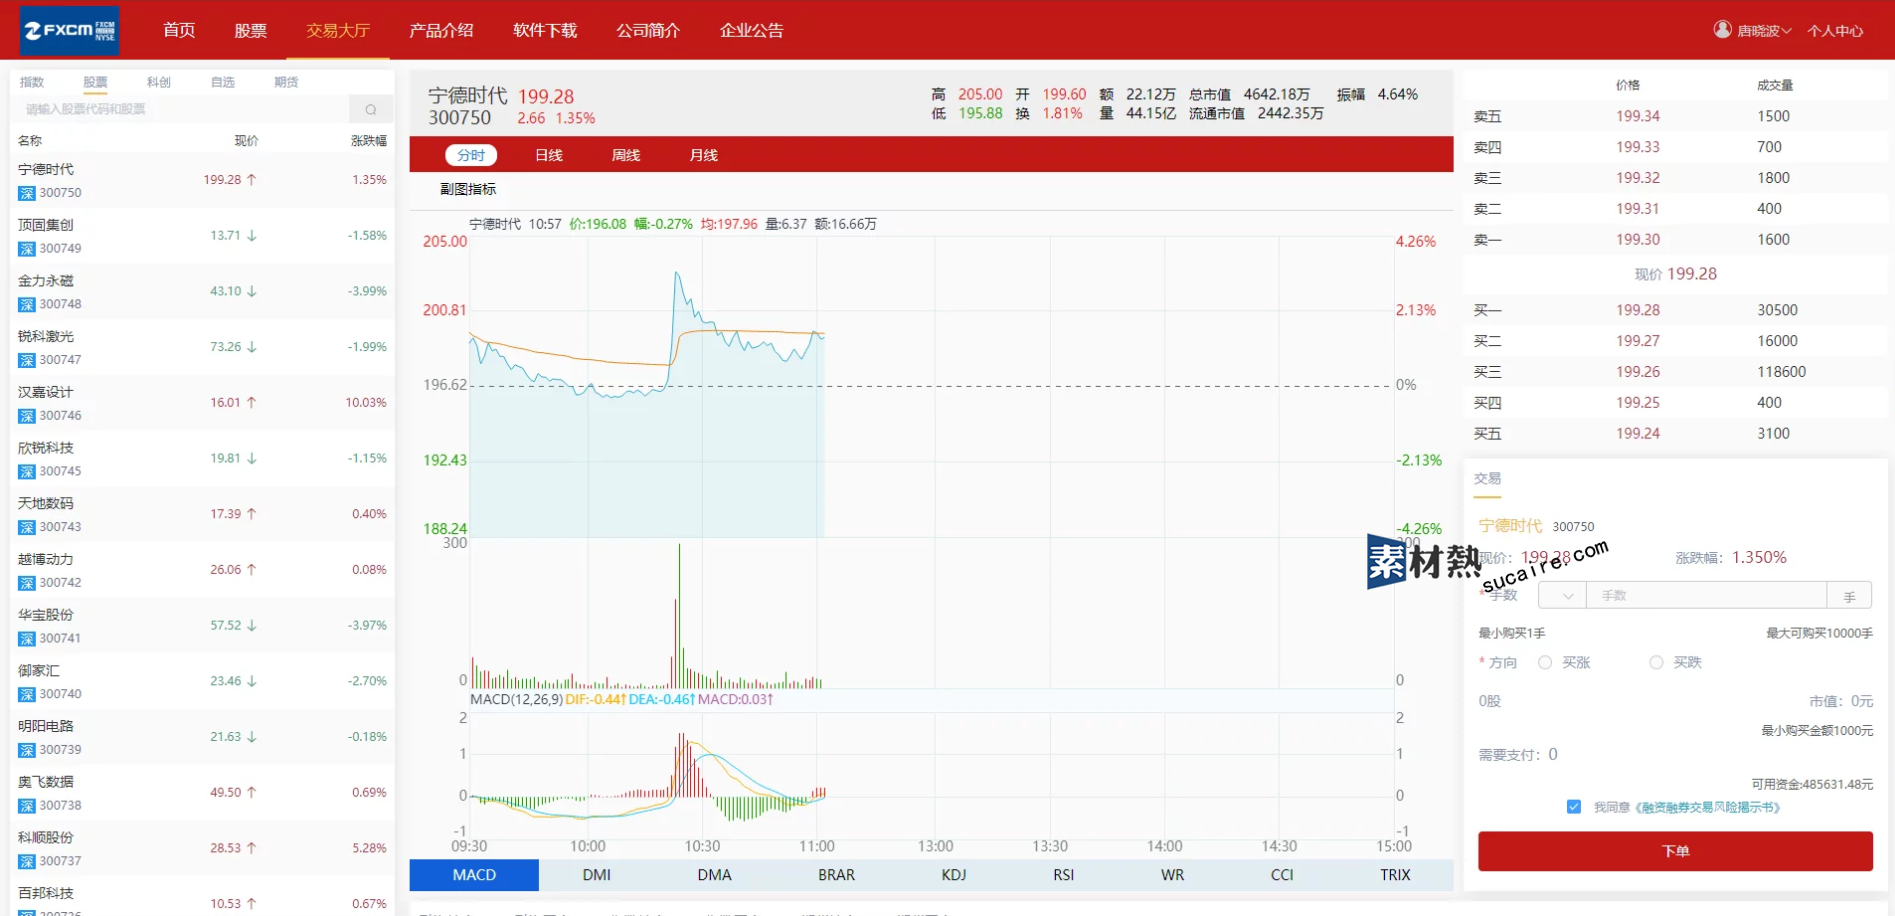Click the user avatar icon
1895x916 pixels.
coord(1722,30)
